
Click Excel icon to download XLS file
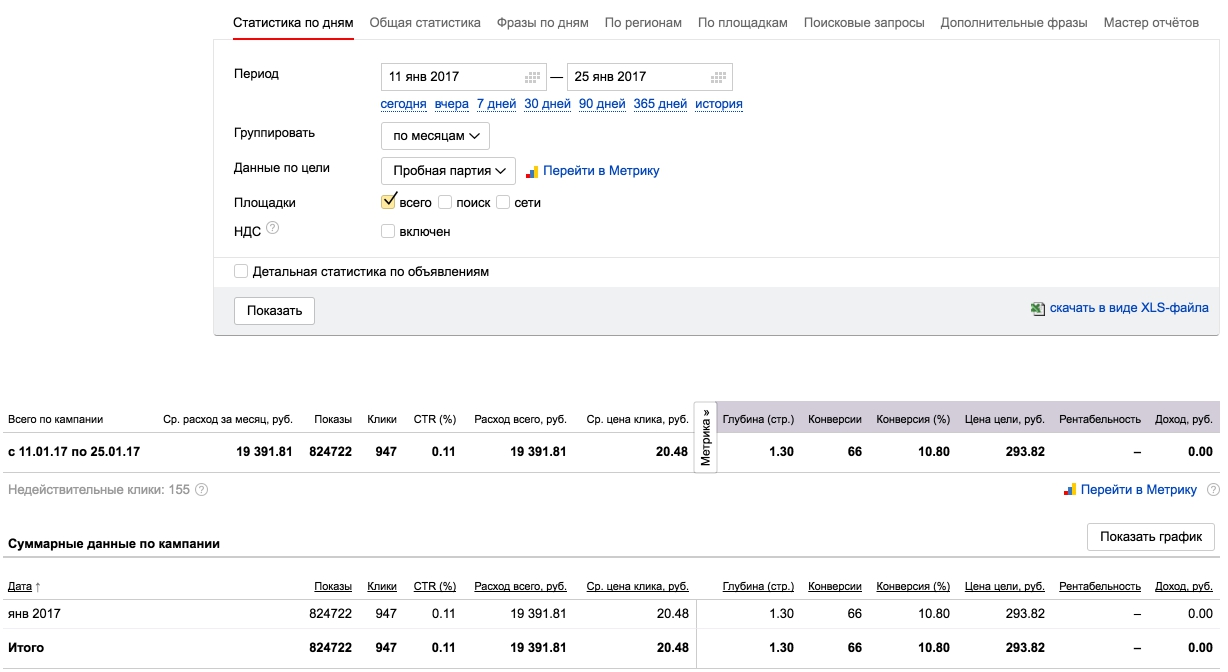(1038, 309)
